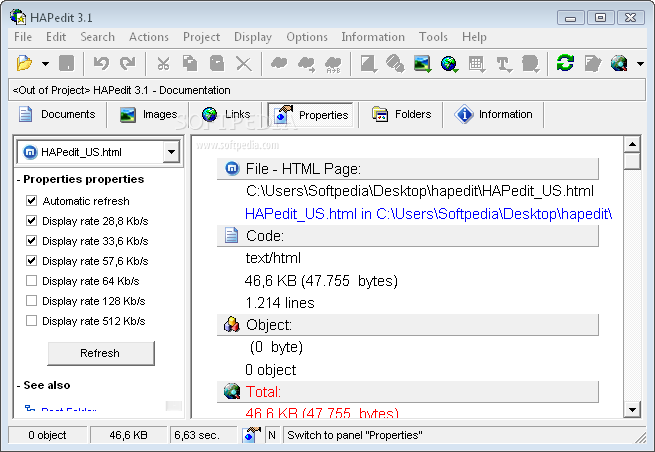Click the Redo toolbar icon
This screenshot has width=655, height=452.
(127, 63)
